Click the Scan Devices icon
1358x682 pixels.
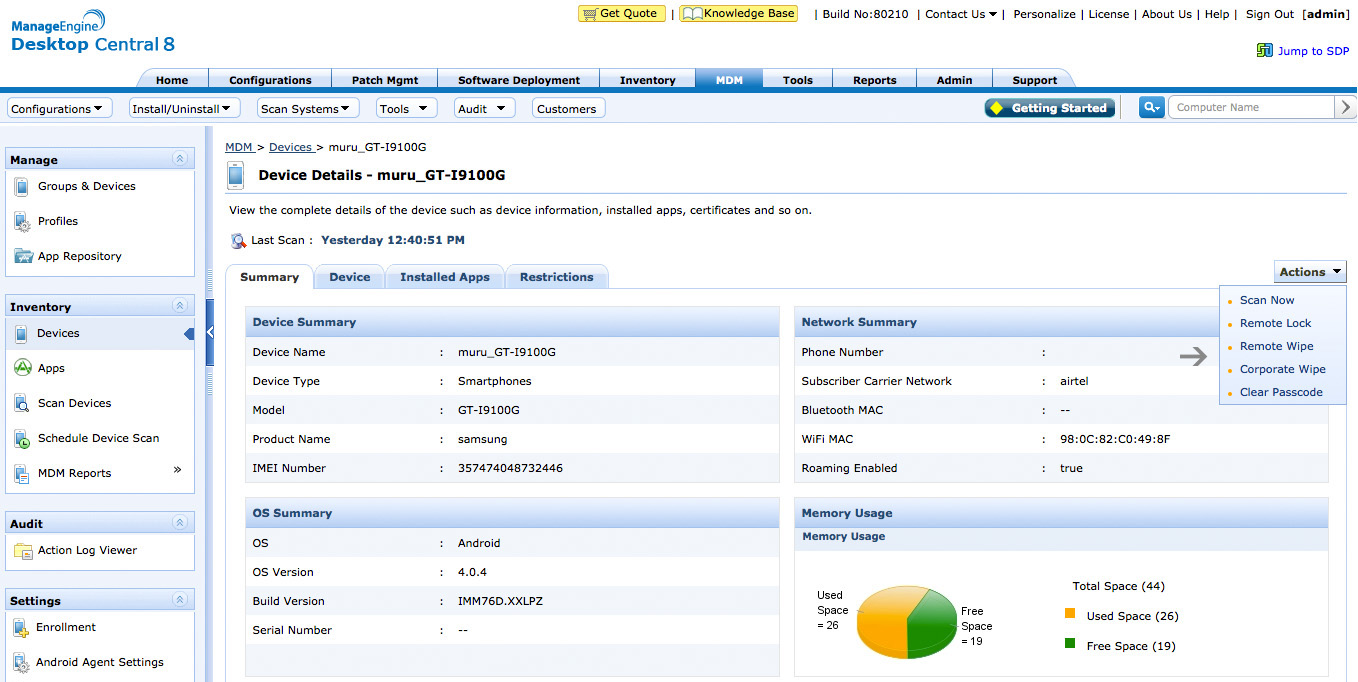[x=23, y=403]
